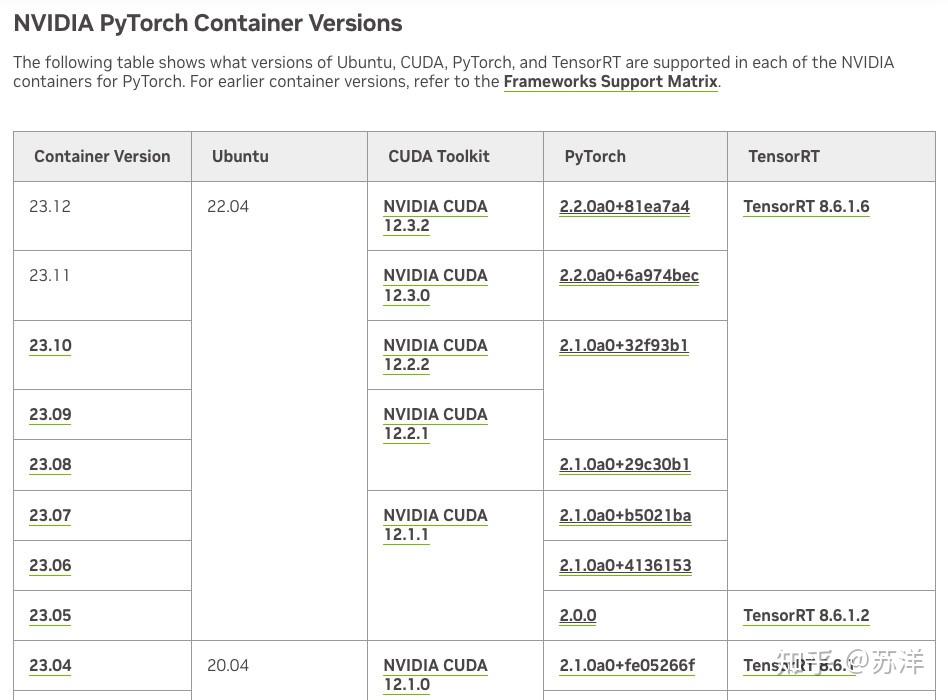Click NVIDIA PyTorch Container Versions heading
This screenshot has width=948, height=700.
pos(208,24)
